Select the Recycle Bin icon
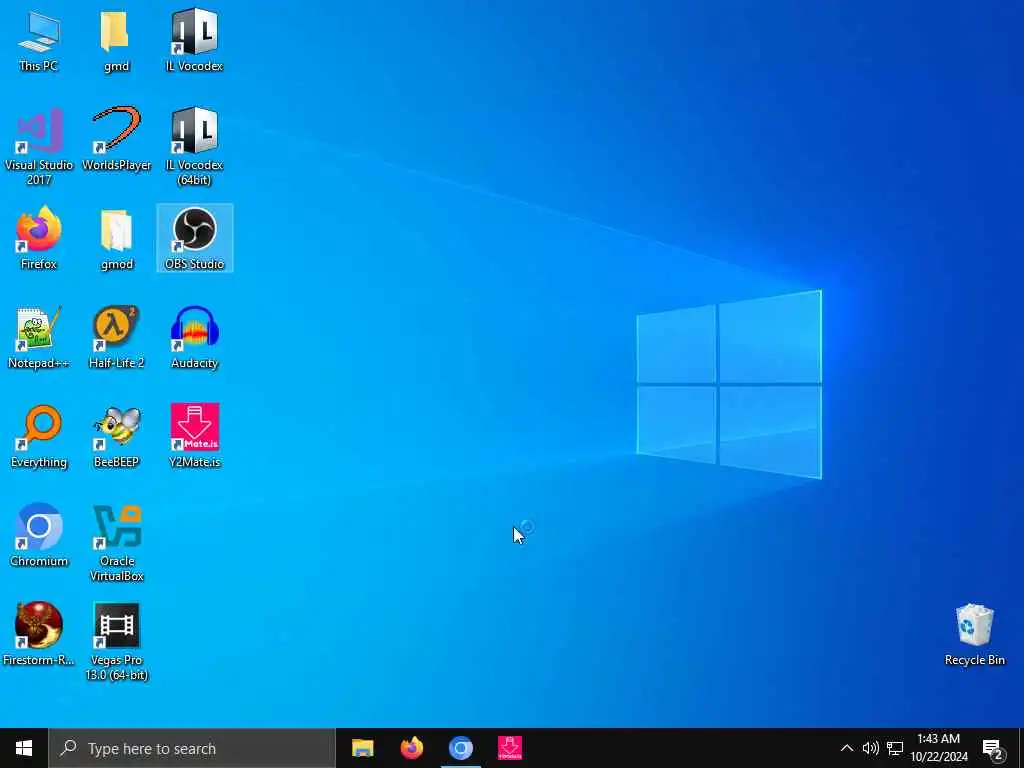The image size is (1024, 768). [974, 634]
